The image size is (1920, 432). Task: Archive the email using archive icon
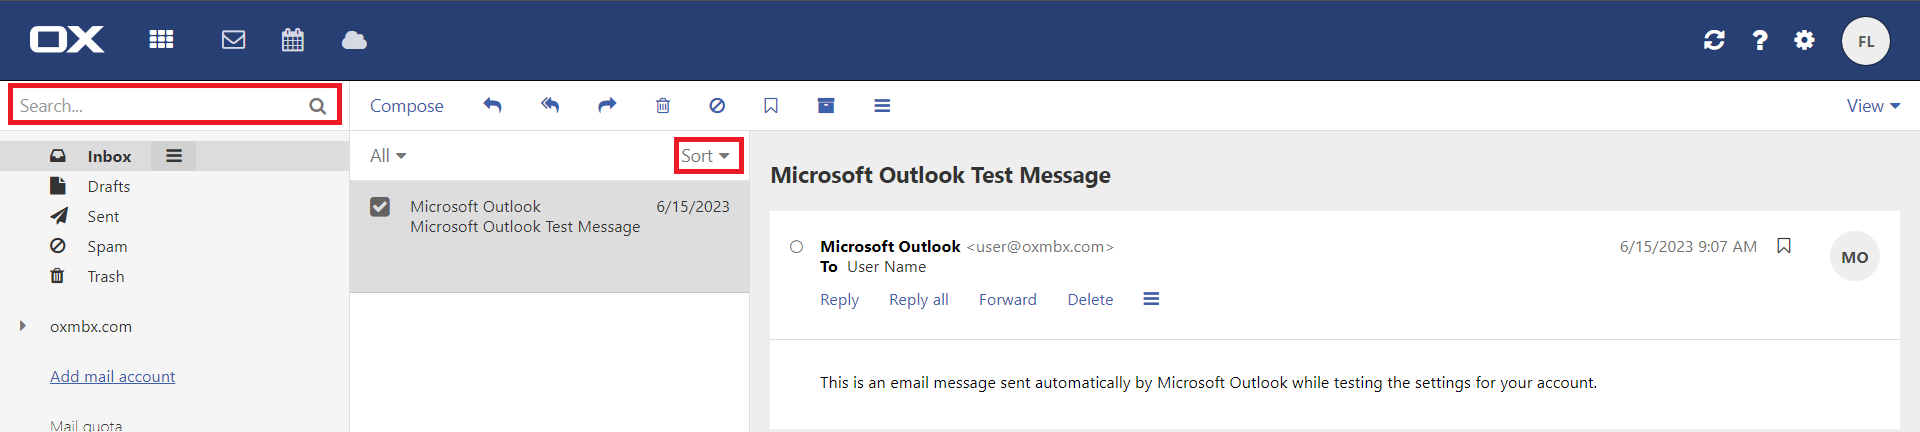pyautogui.click(x=826, y=105)
